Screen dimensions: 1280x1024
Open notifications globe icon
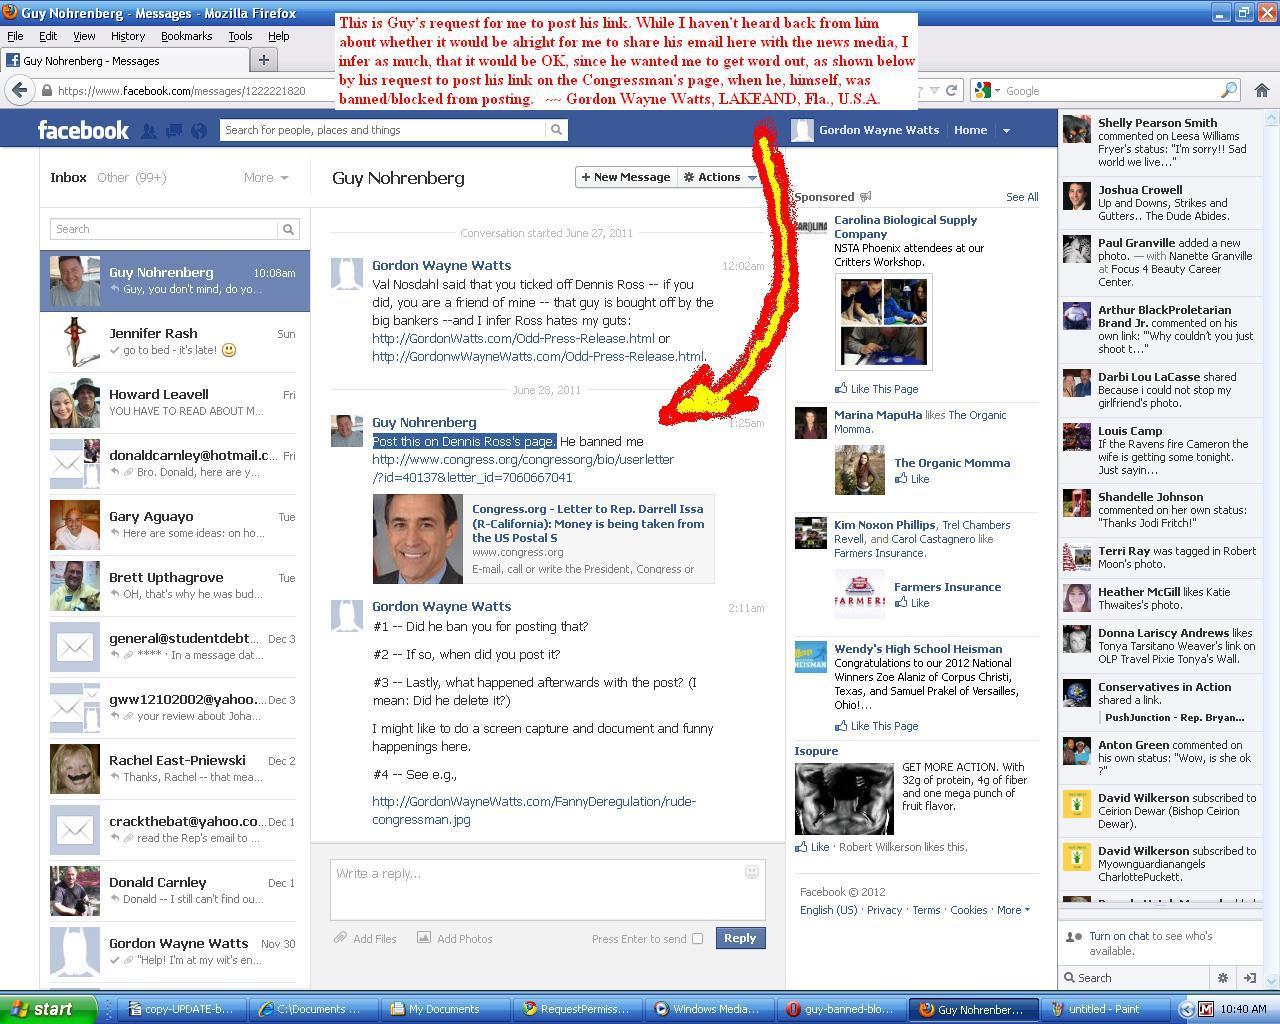coord(198,130)
